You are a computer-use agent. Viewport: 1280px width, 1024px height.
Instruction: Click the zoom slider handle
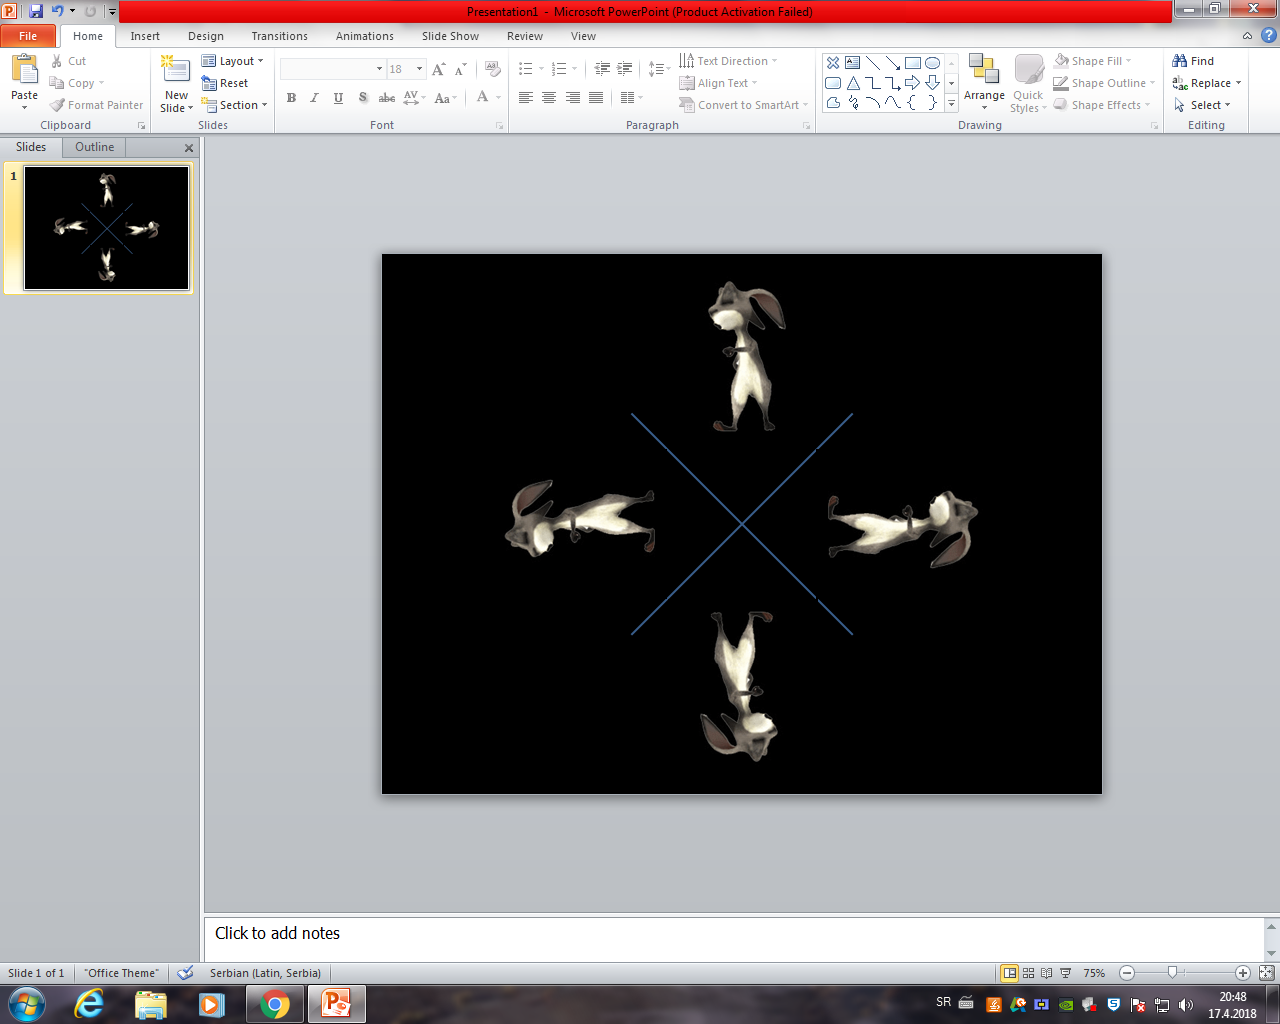tap(1173, 972)
